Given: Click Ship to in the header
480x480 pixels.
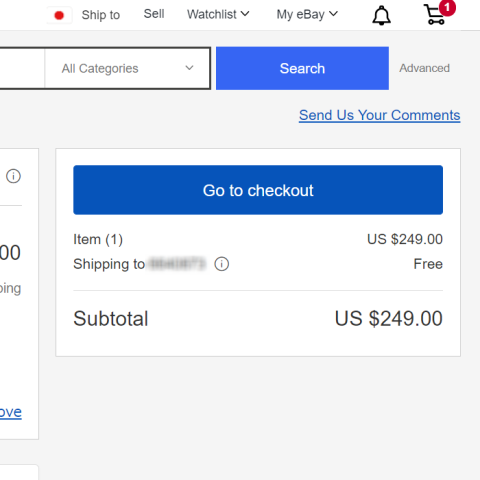Looking at the screenshot, I should click(x=101, y=15).
